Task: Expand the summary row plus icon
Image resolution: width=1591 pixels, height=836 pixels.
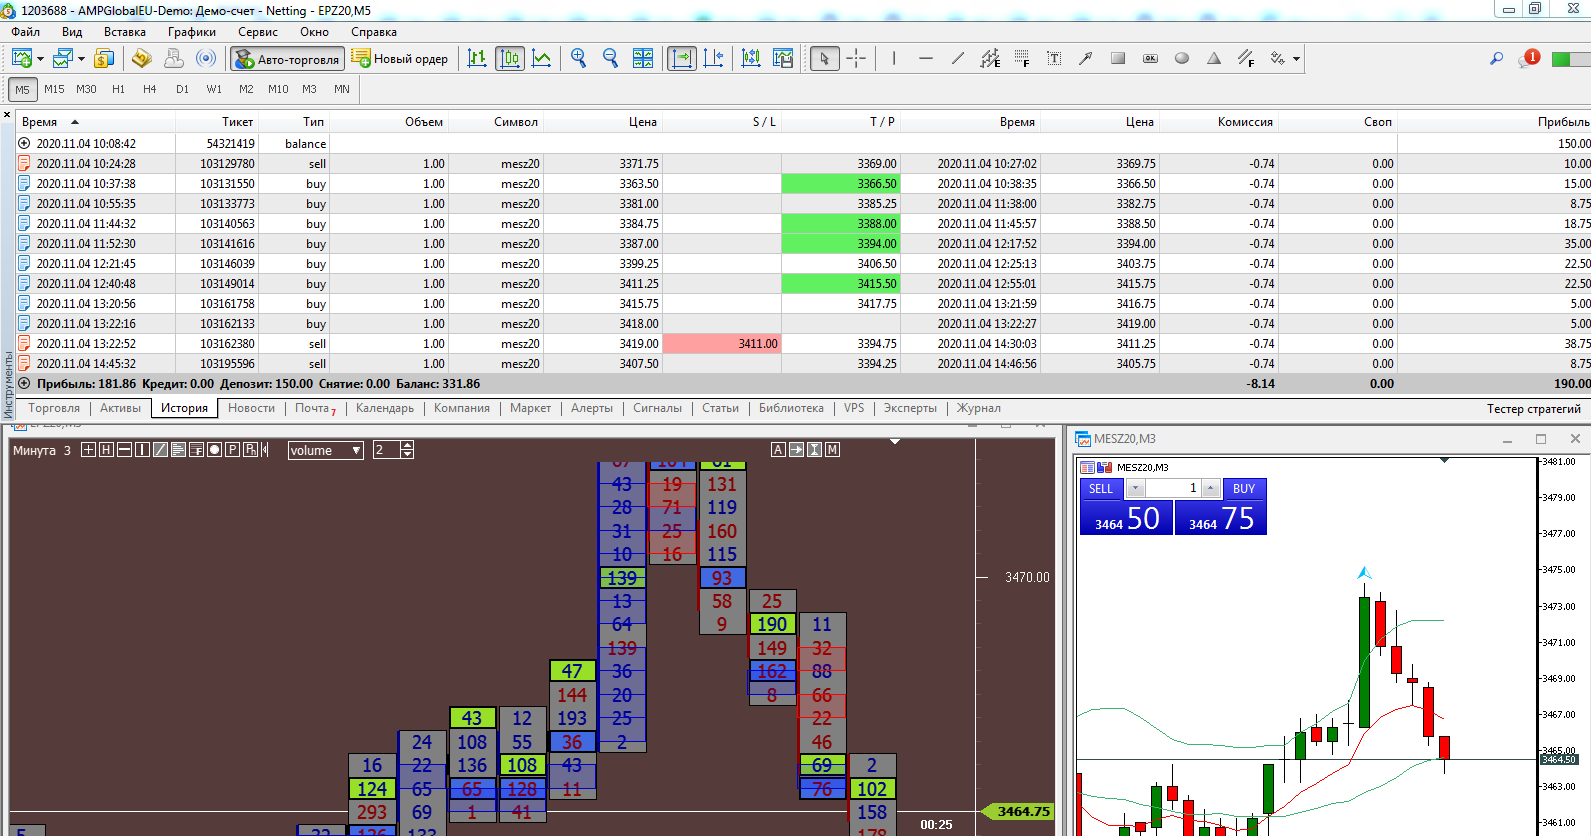Action: pos(24,383)
